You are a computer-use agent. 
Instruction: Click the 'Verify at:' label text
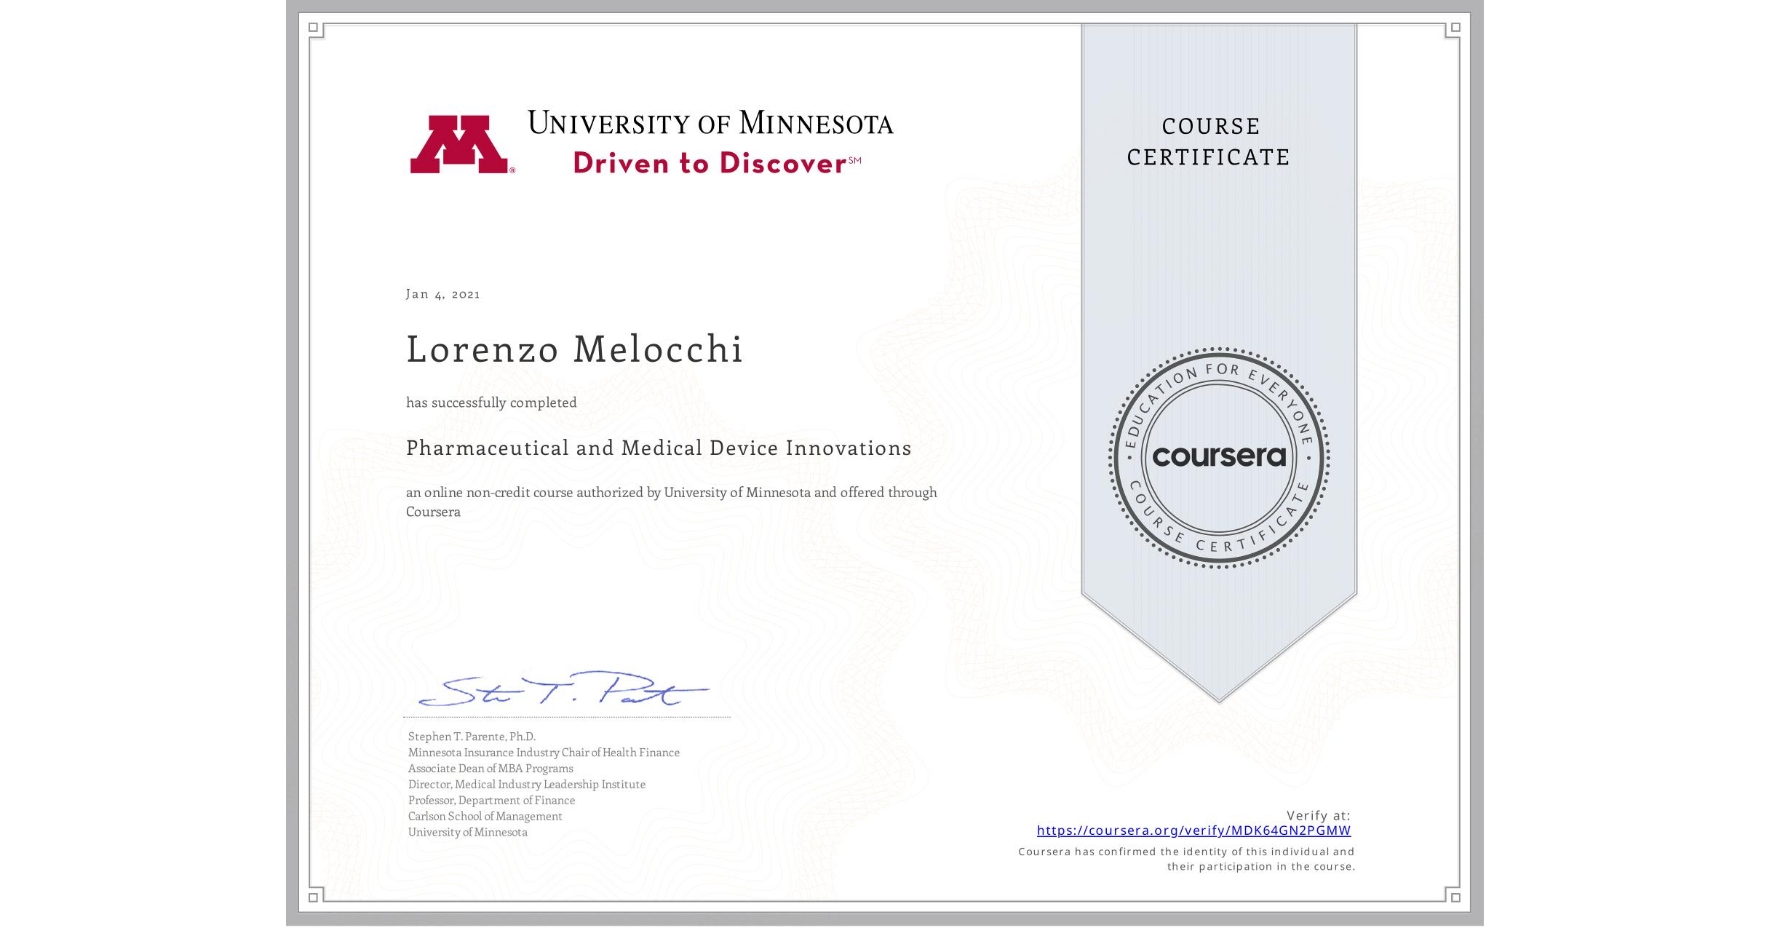pos(1320,814)
